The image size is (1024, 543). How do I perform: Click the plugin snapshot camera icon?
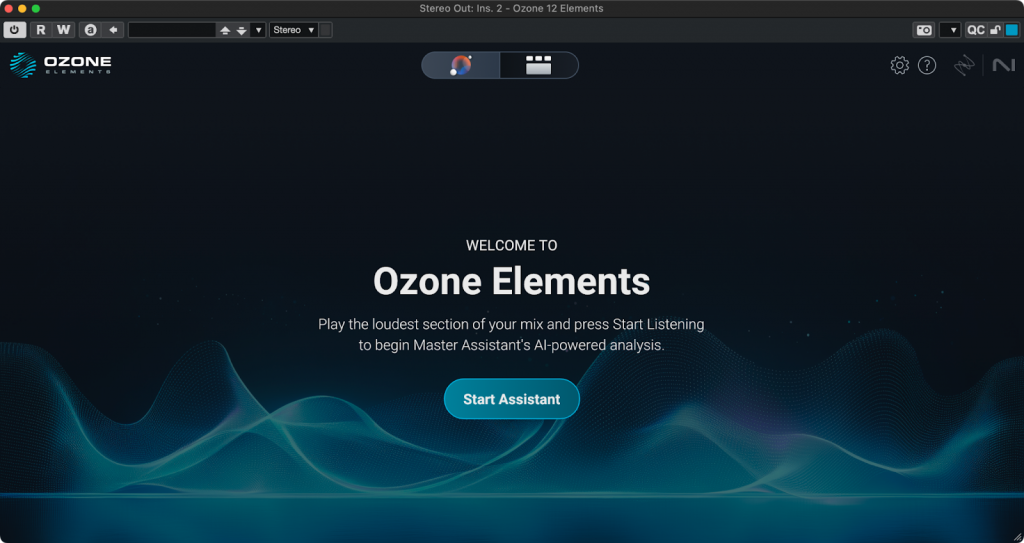coord(924,30)
